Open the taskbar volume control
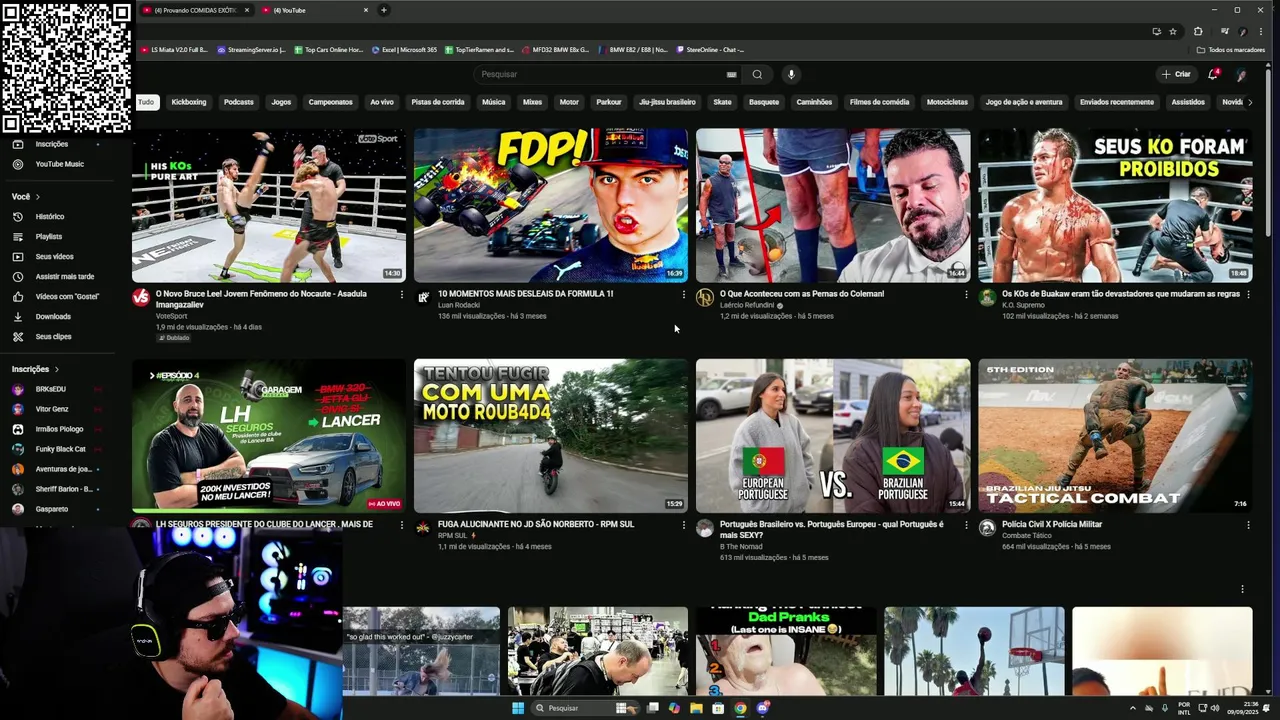Viewport: 1280px width, 720px height. coord(1215,708)
